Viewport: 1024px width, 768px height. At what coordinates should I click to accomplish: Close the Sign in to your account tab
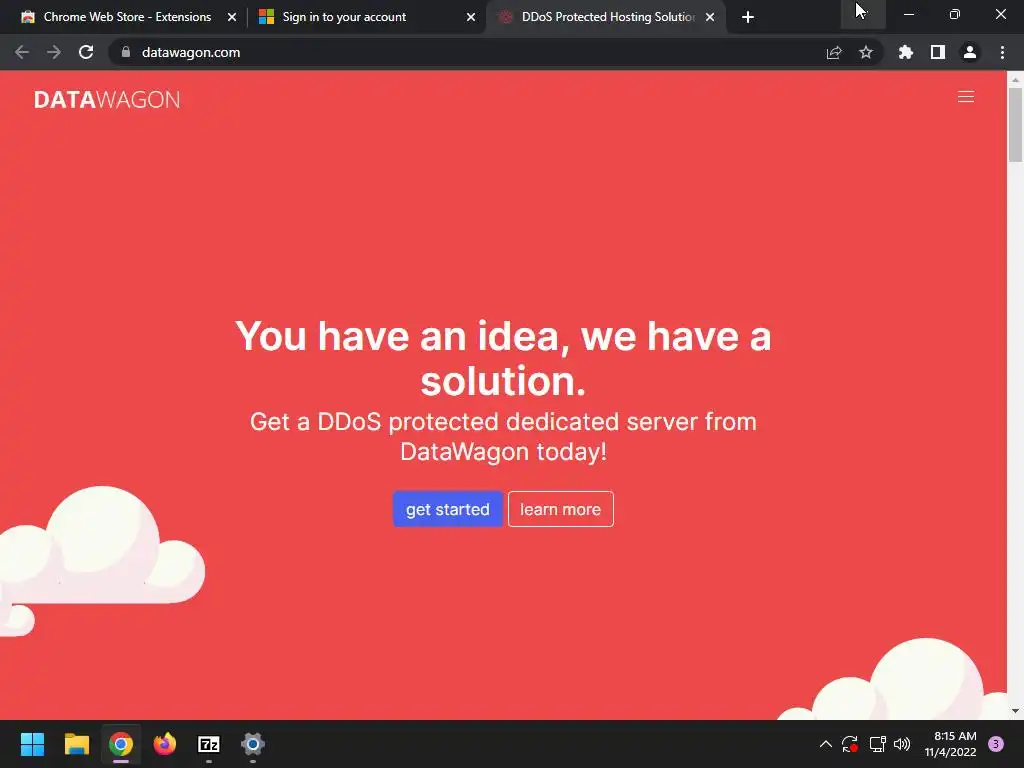point(471,17)
